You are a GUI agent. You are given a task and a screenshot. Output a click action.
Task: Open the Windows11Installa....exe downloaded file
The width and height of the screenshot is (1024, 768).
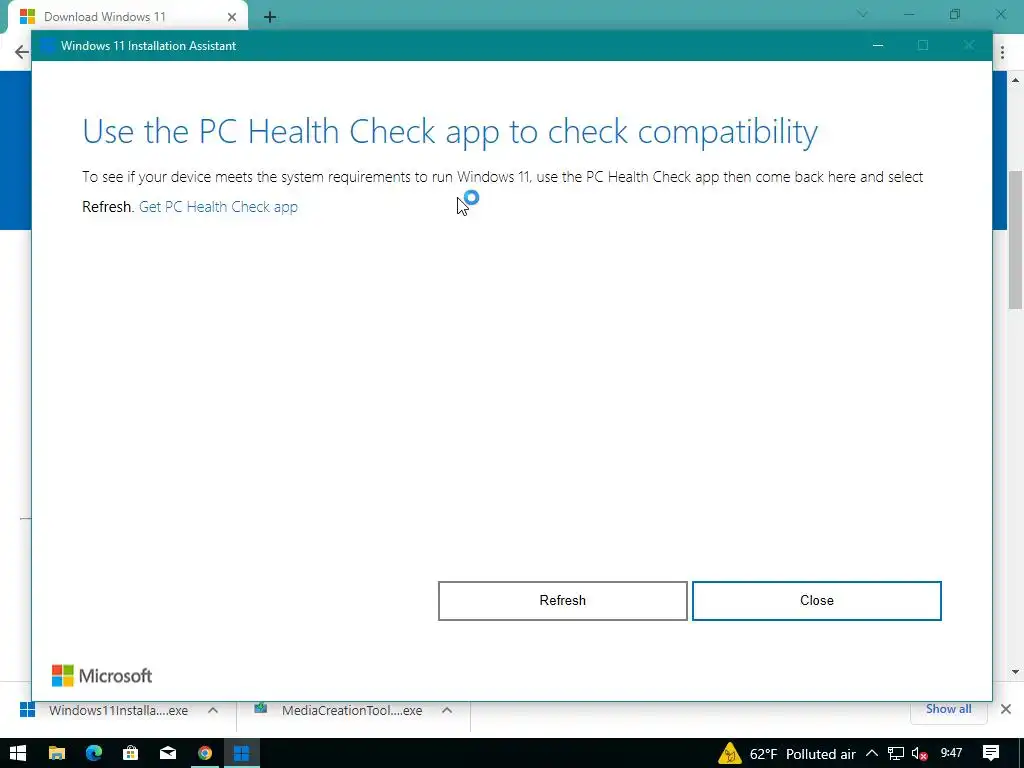coord(104,710)
